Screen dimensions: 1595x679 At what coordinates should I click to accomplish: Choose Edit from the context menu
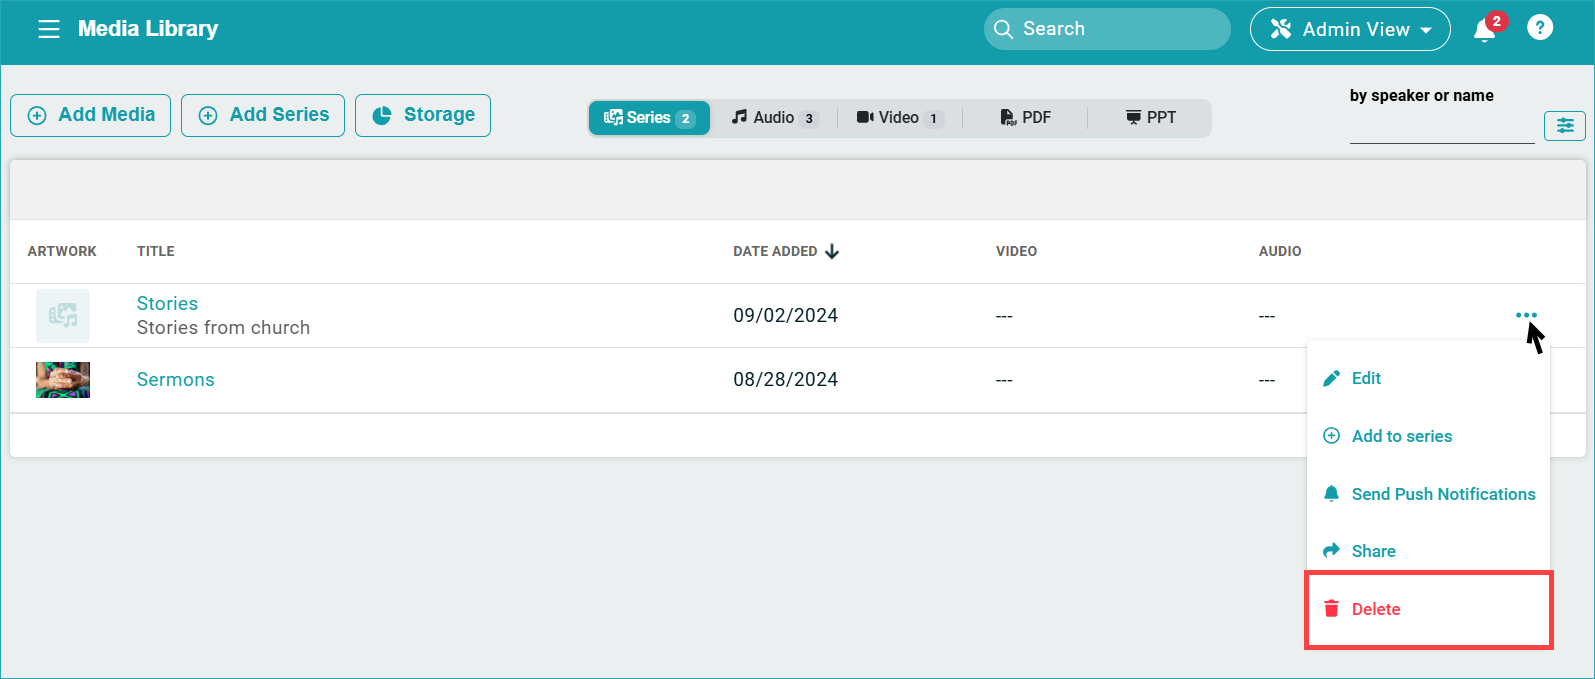[1366, 378]
